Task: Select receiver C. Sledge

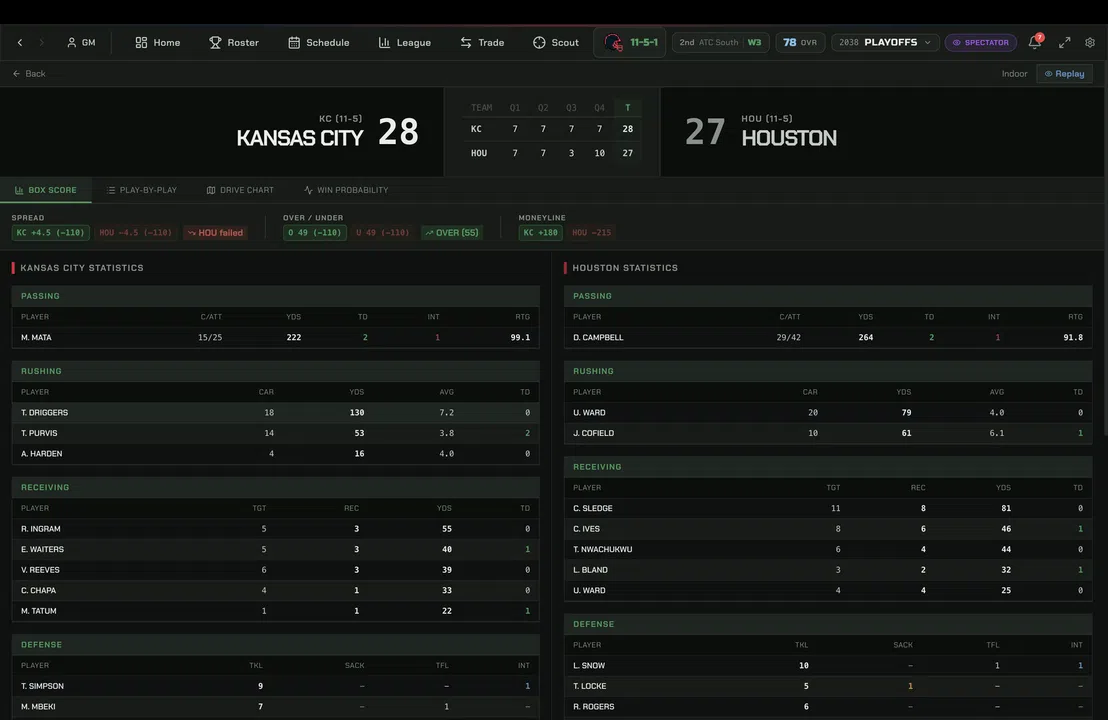Action: tap(828, 508)
